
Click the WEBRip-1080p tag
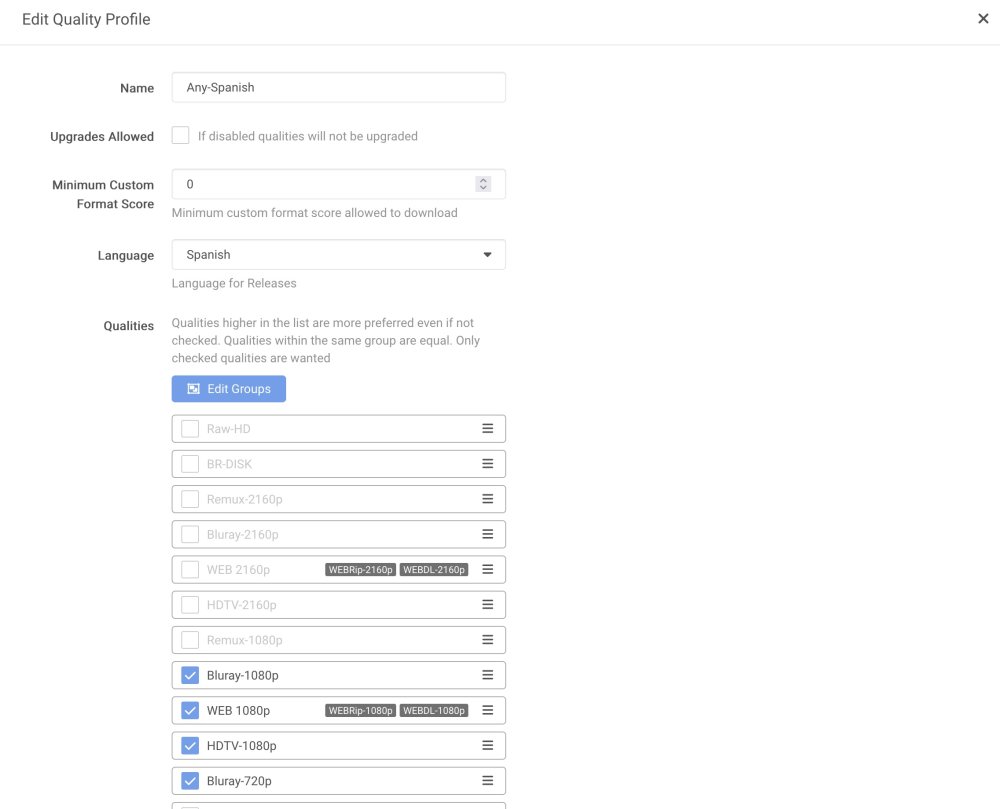360,710
